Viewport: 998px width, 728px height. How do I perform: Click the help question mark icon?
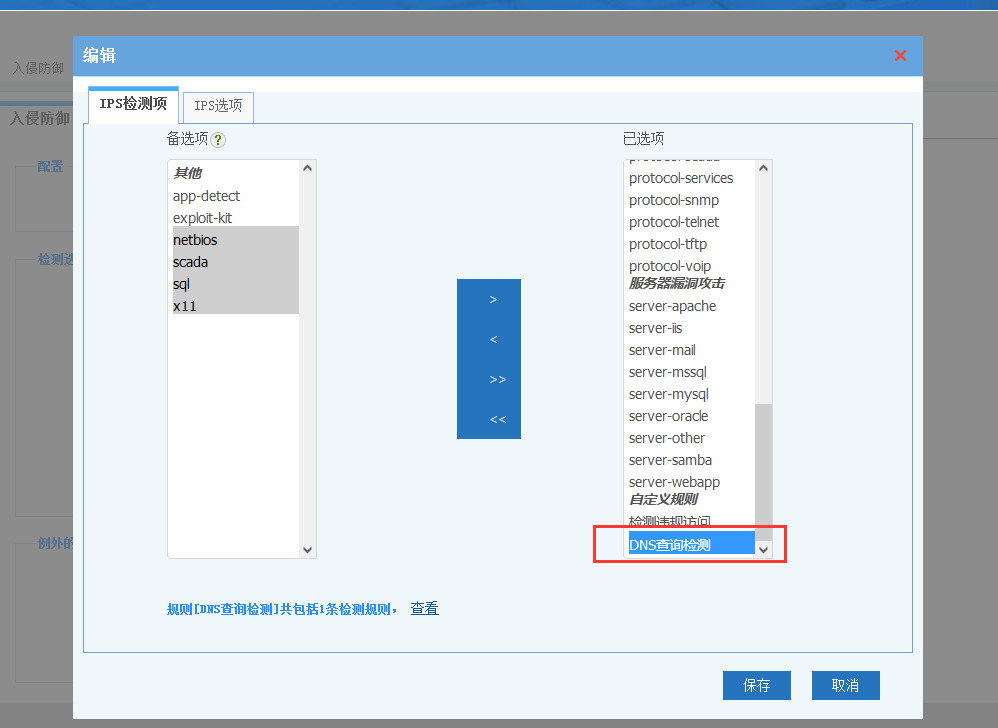[x=218, y=140]
